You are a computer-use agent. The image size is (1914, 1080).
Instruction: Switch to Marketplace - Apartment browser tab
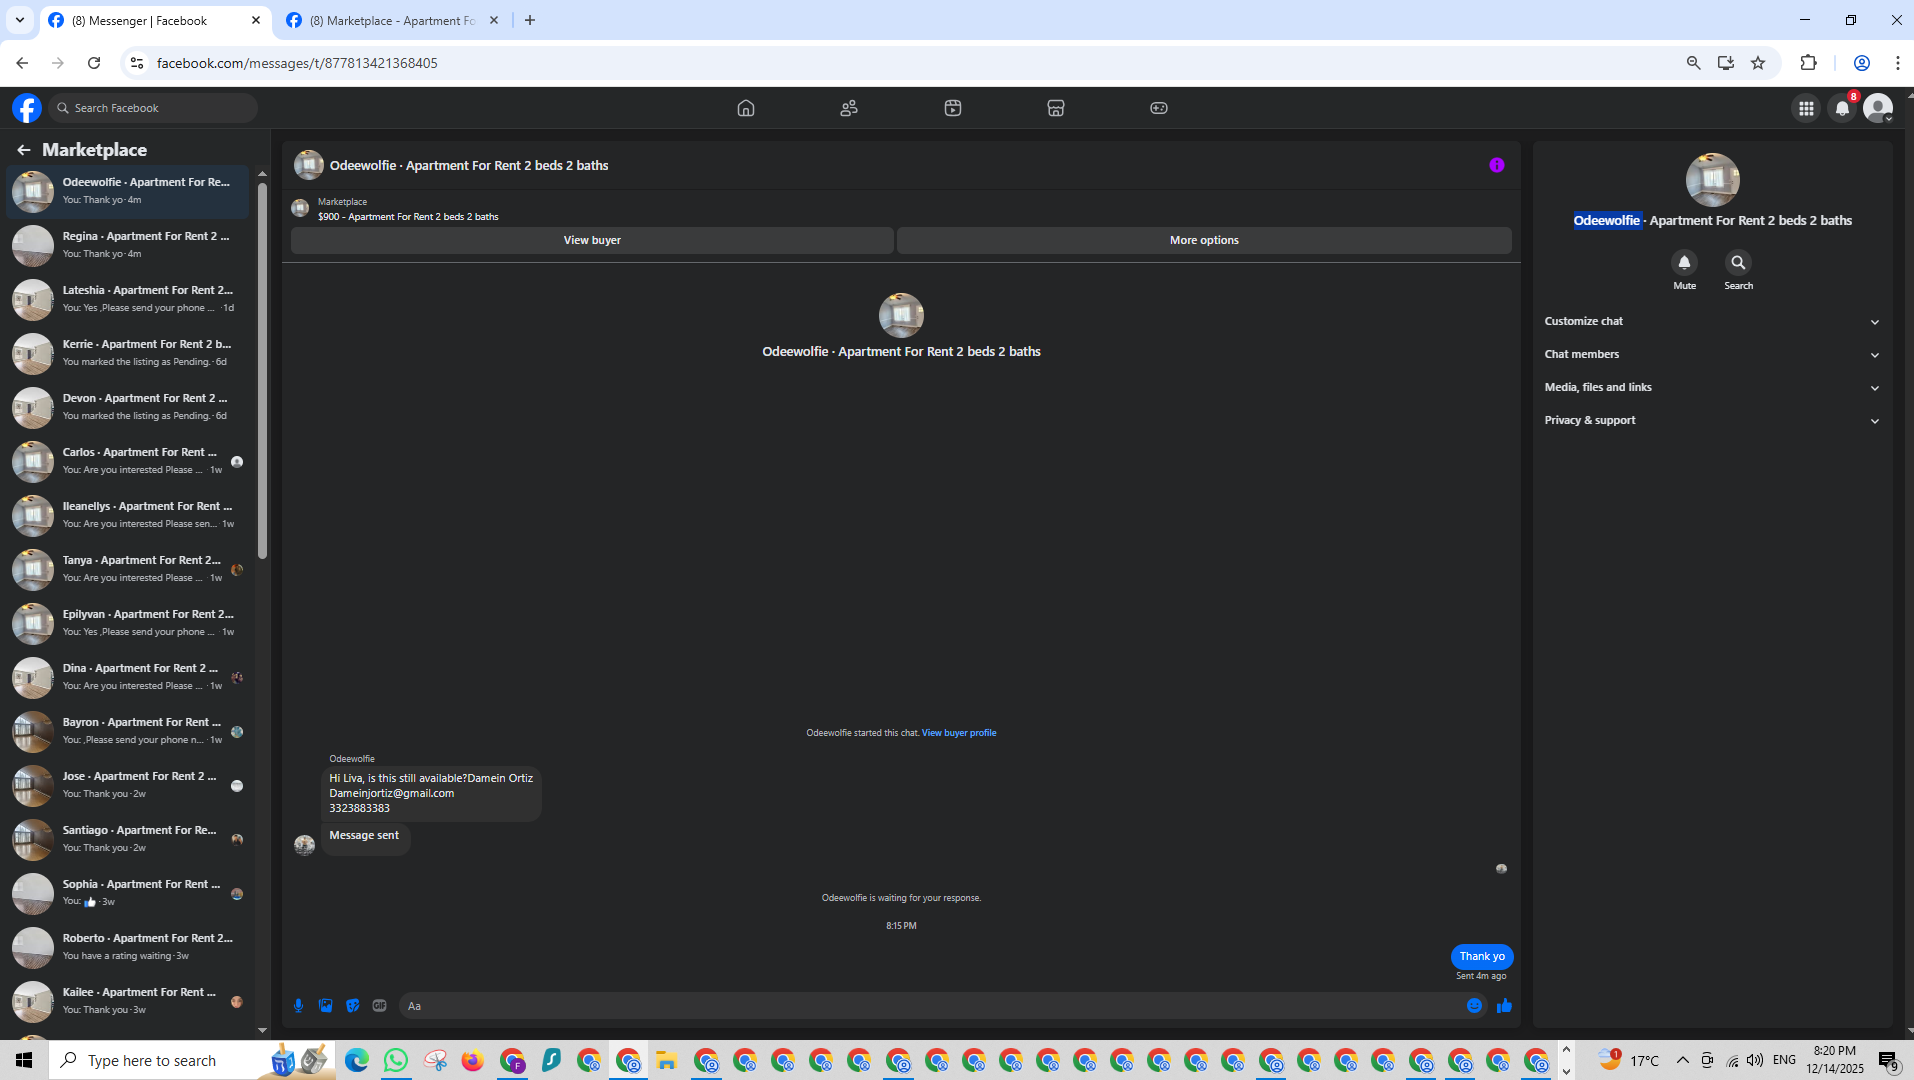click(x=393, y=20)
